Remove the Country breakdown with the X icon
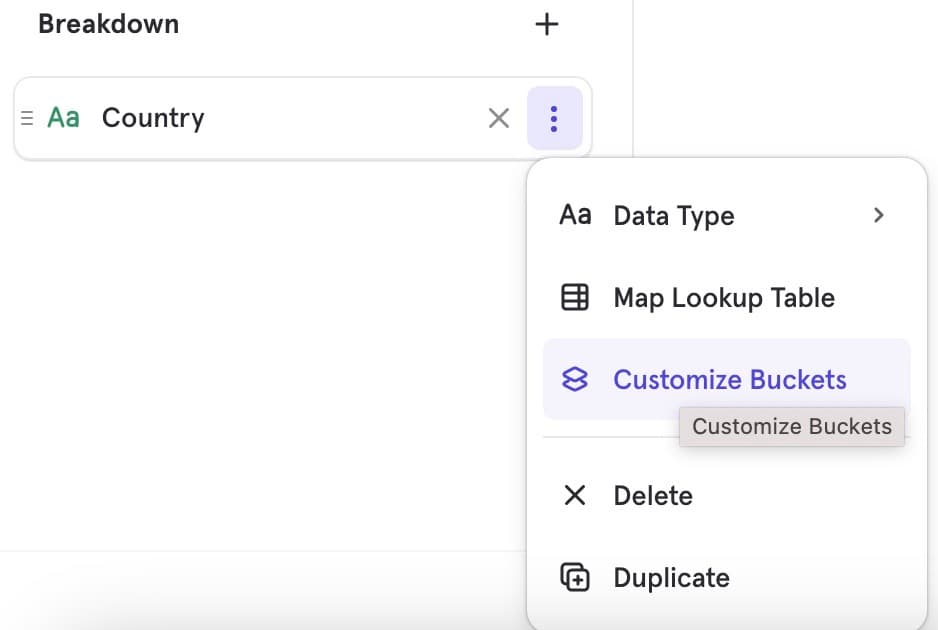Viewport: 938px width, 630px height. (498, 118)
